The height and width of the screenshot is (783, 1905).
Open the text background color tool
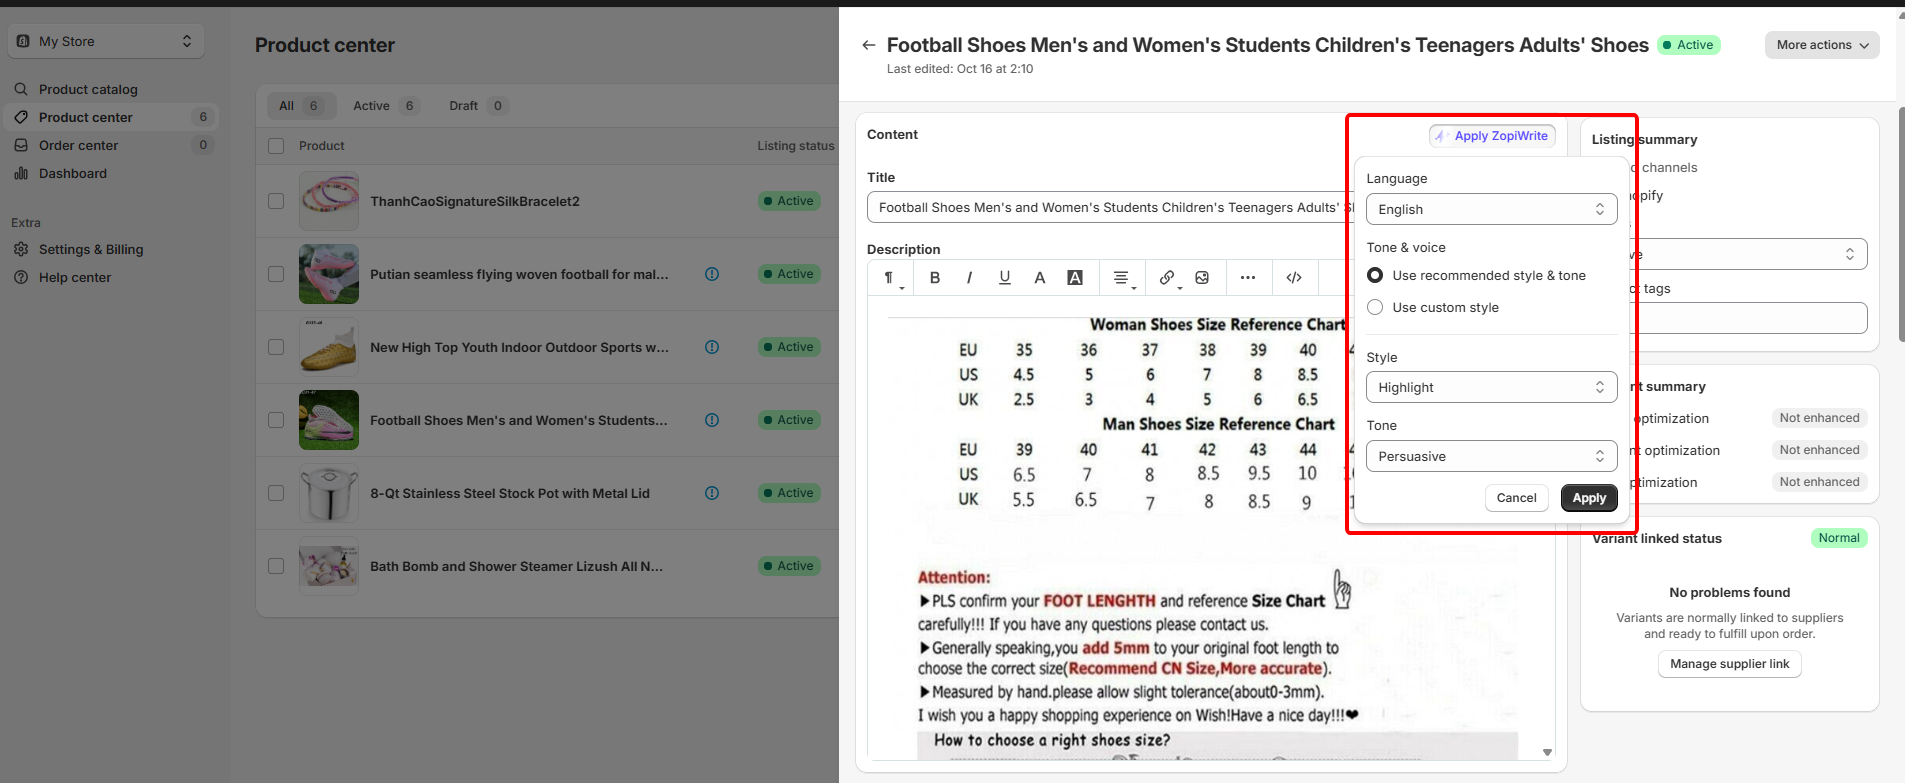click(1075, 278)
